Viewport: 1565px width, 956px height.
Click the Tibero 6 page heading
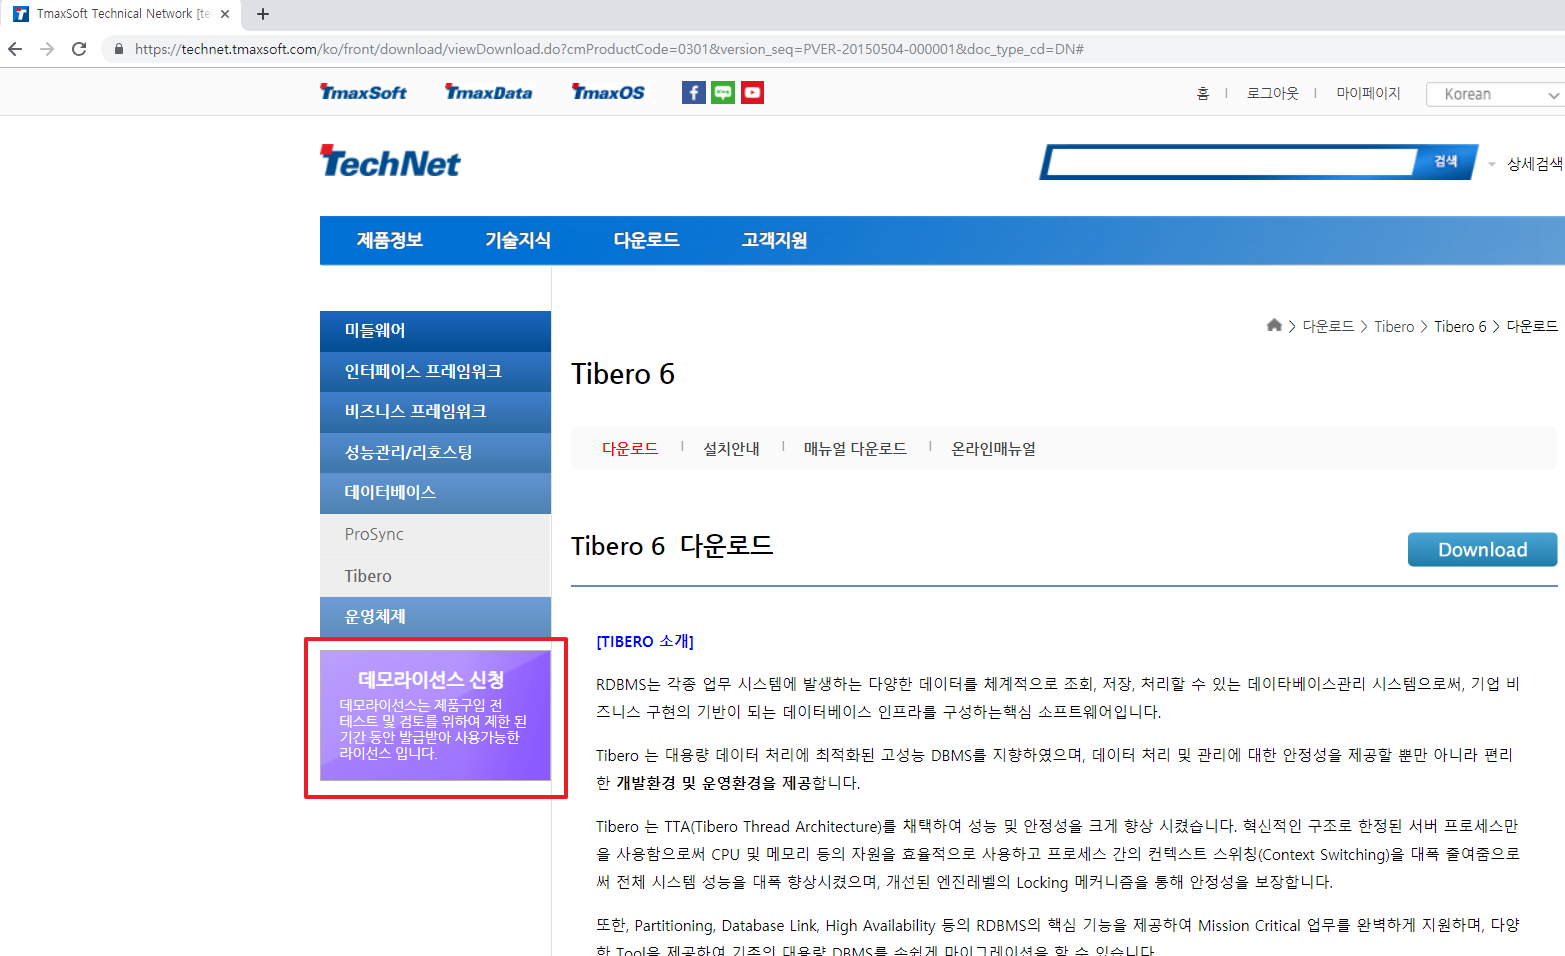click(x=623, y=374)
